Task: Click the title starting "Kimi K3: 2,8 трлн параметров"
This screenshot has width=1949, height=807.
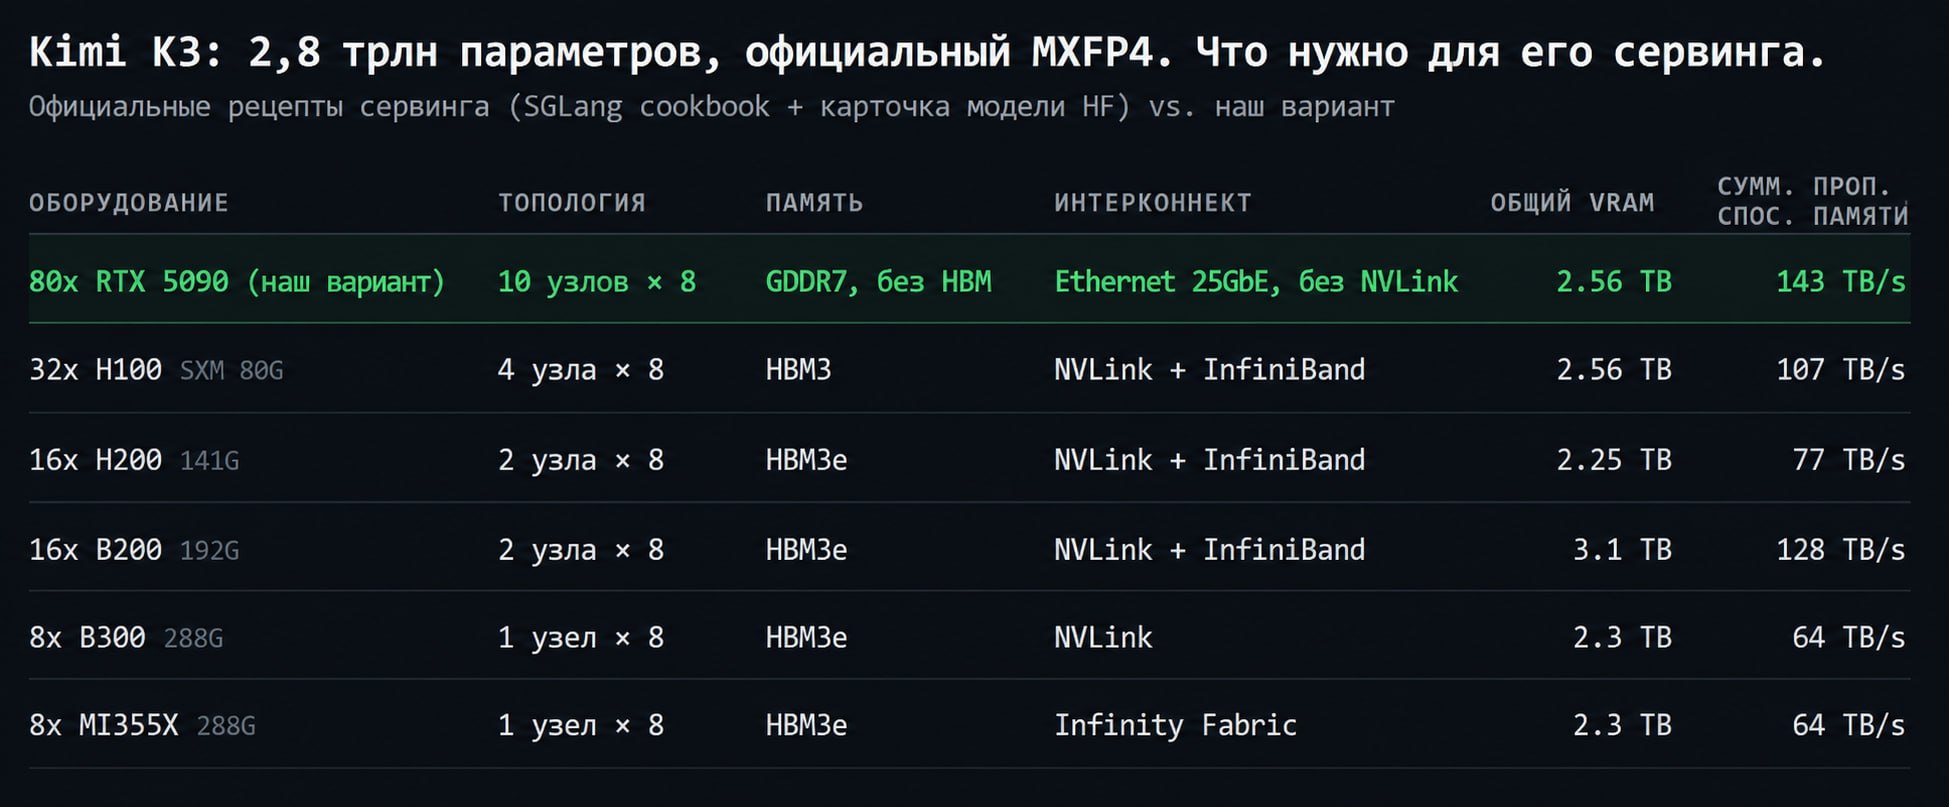Action: point(927,52)
